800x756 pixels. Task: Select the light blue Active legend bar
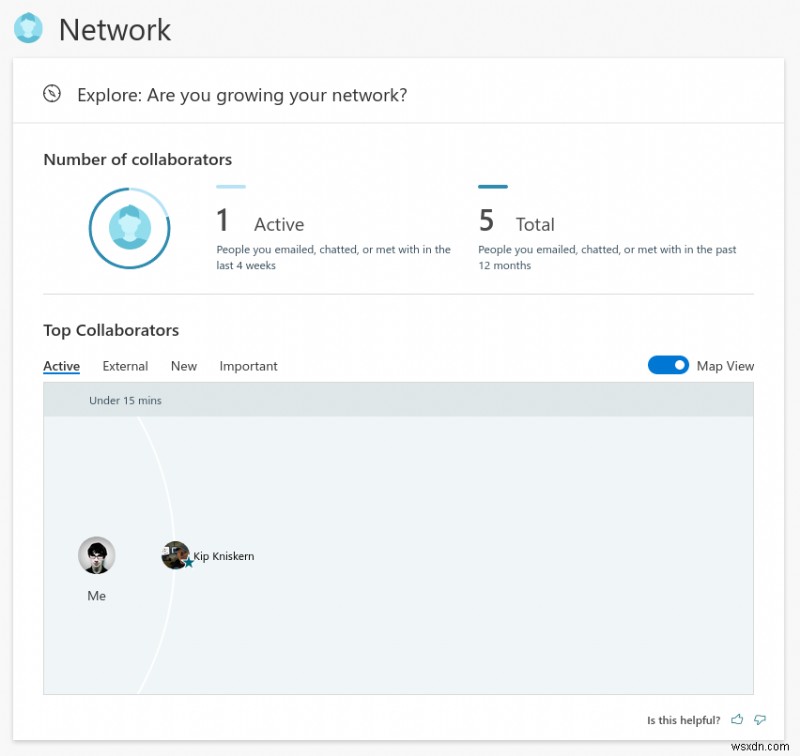[x=230, y=187]
